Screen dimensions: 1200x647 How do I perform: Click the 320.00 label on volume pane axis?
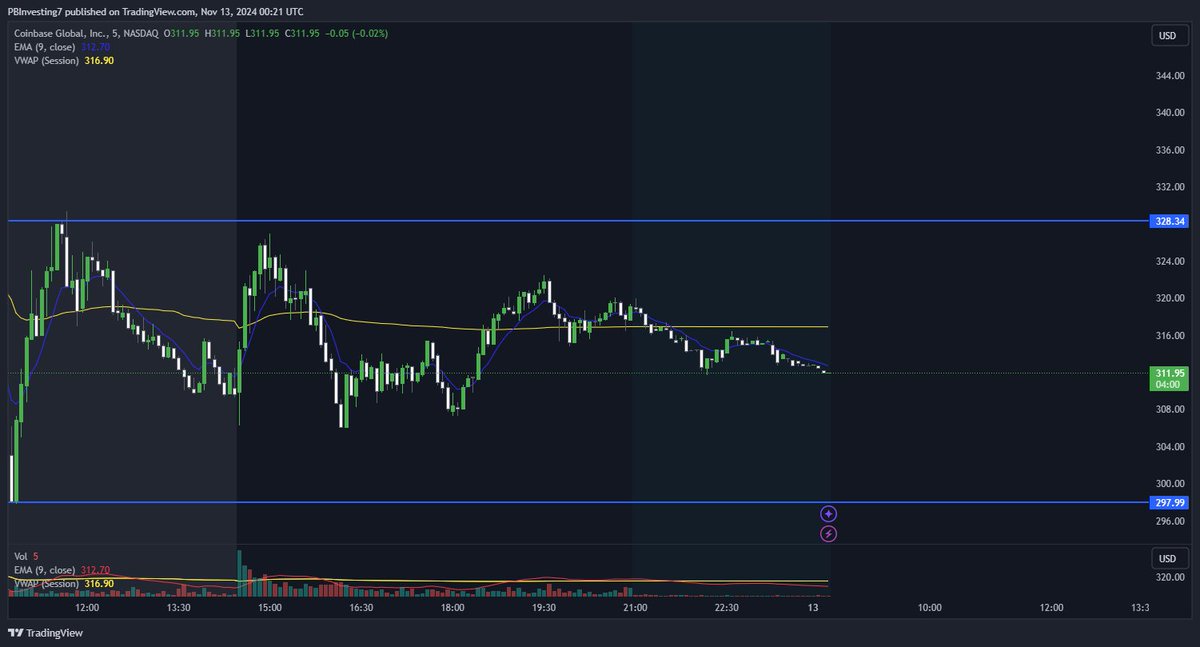tap(1169, 577)
